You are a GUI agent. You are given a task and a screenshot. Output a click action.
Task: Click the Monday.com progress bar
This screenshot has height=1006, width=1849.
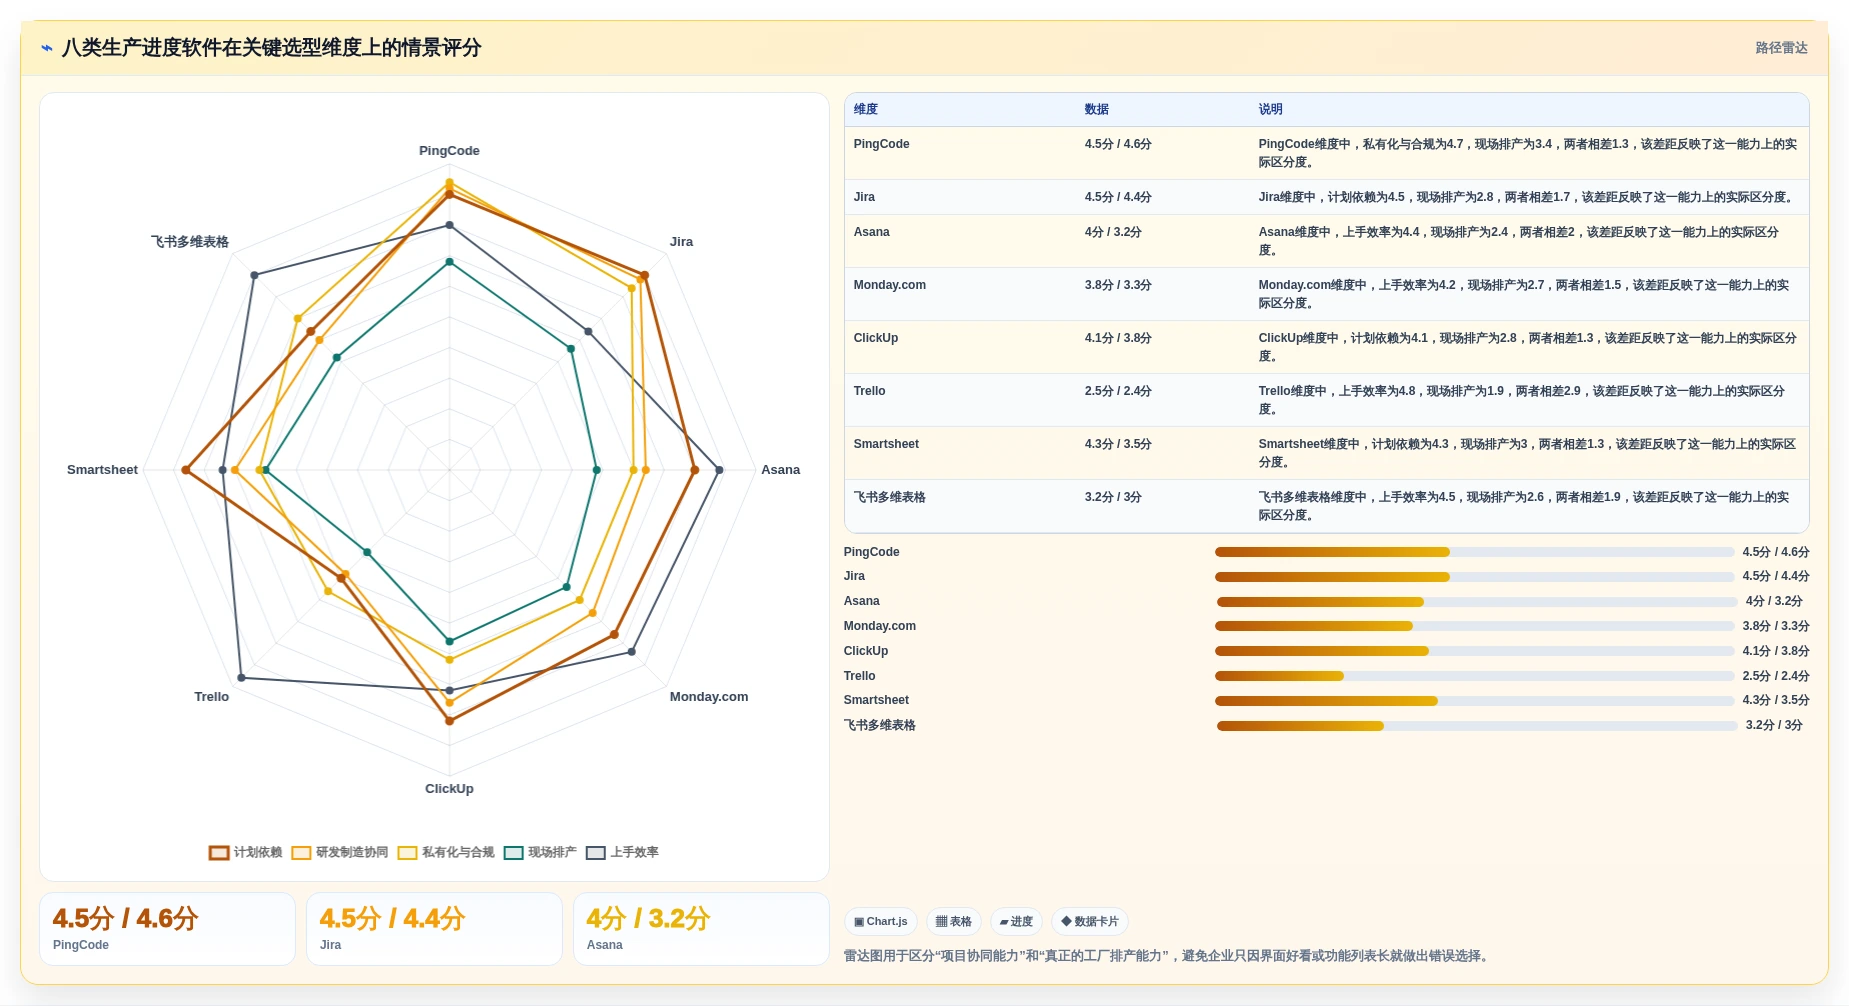(1474, 626)
